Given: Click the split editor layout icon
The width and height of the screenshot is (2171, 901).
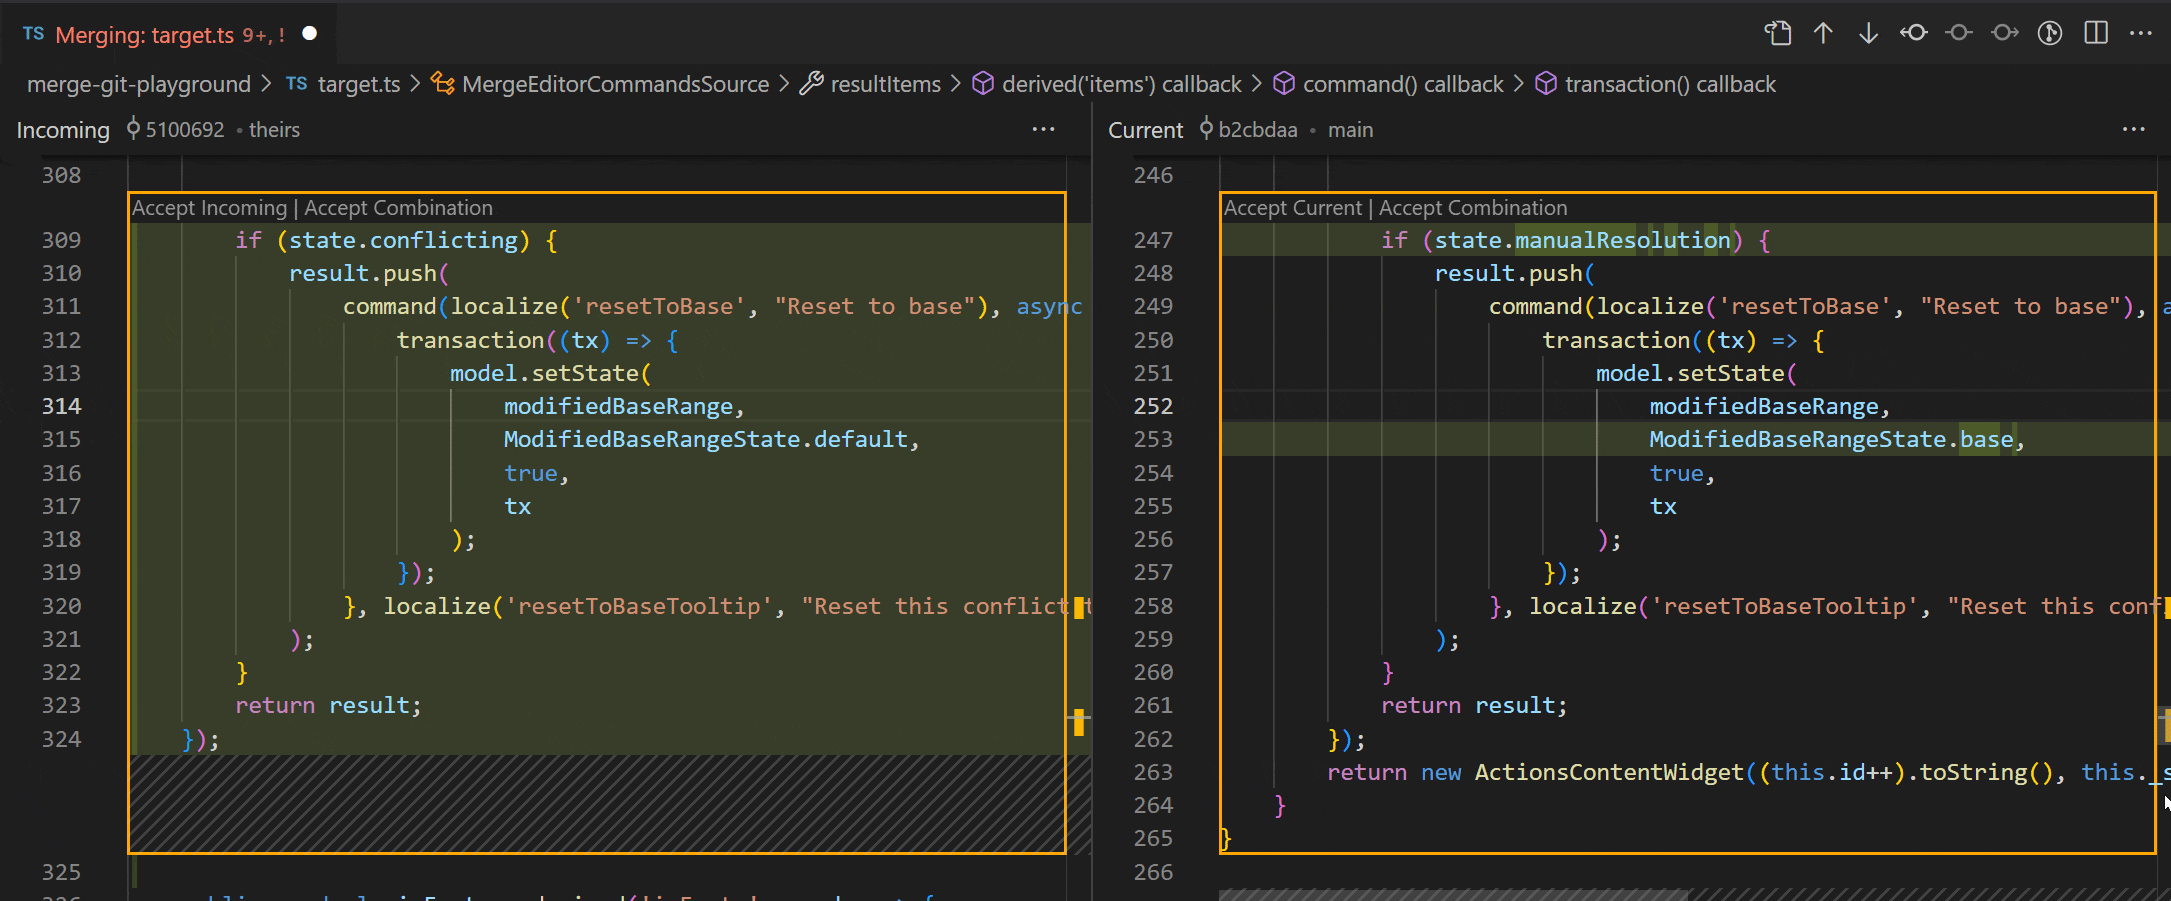Looking at the screenshot, I should coord(2096,33).
